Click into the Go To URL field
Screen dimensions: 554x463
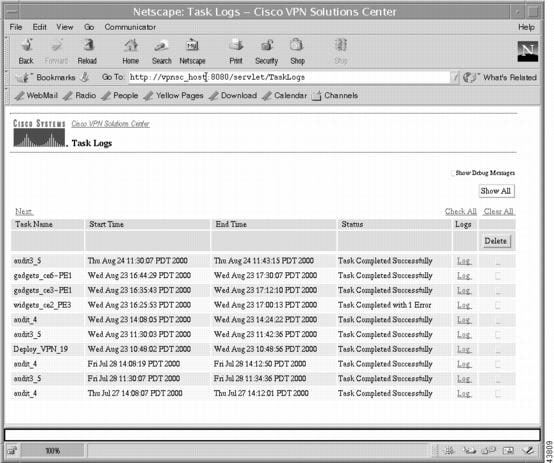click(290, 77)
